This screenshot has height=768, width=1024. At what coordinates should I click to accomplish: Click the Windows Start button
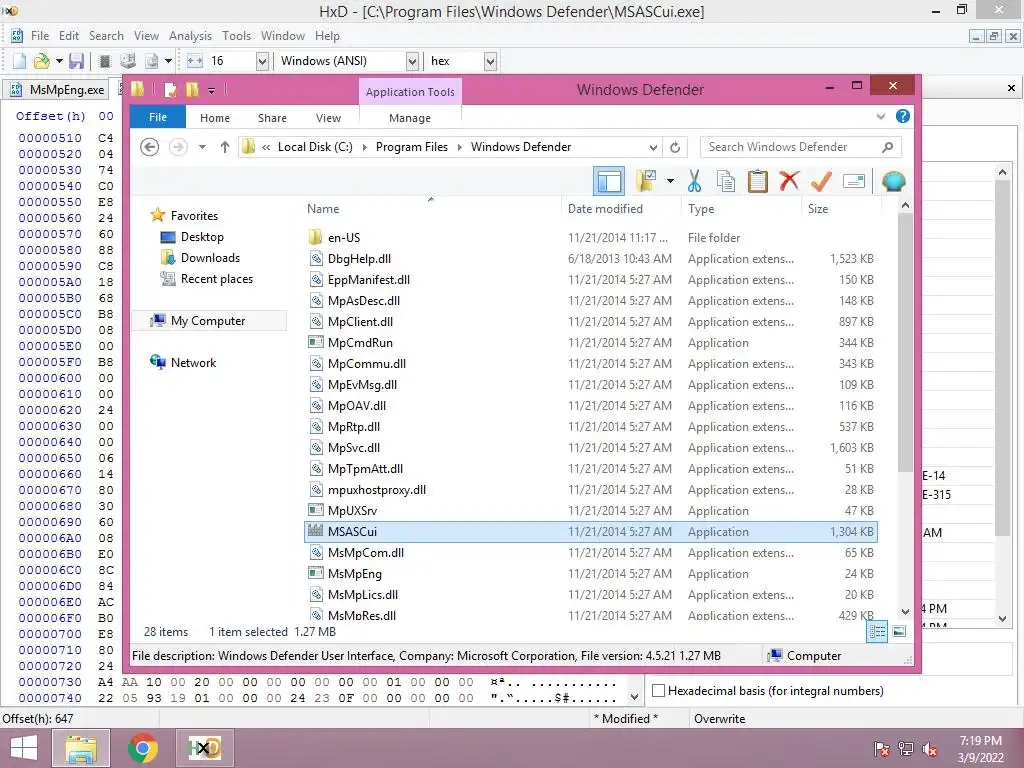tap(24, 748)
